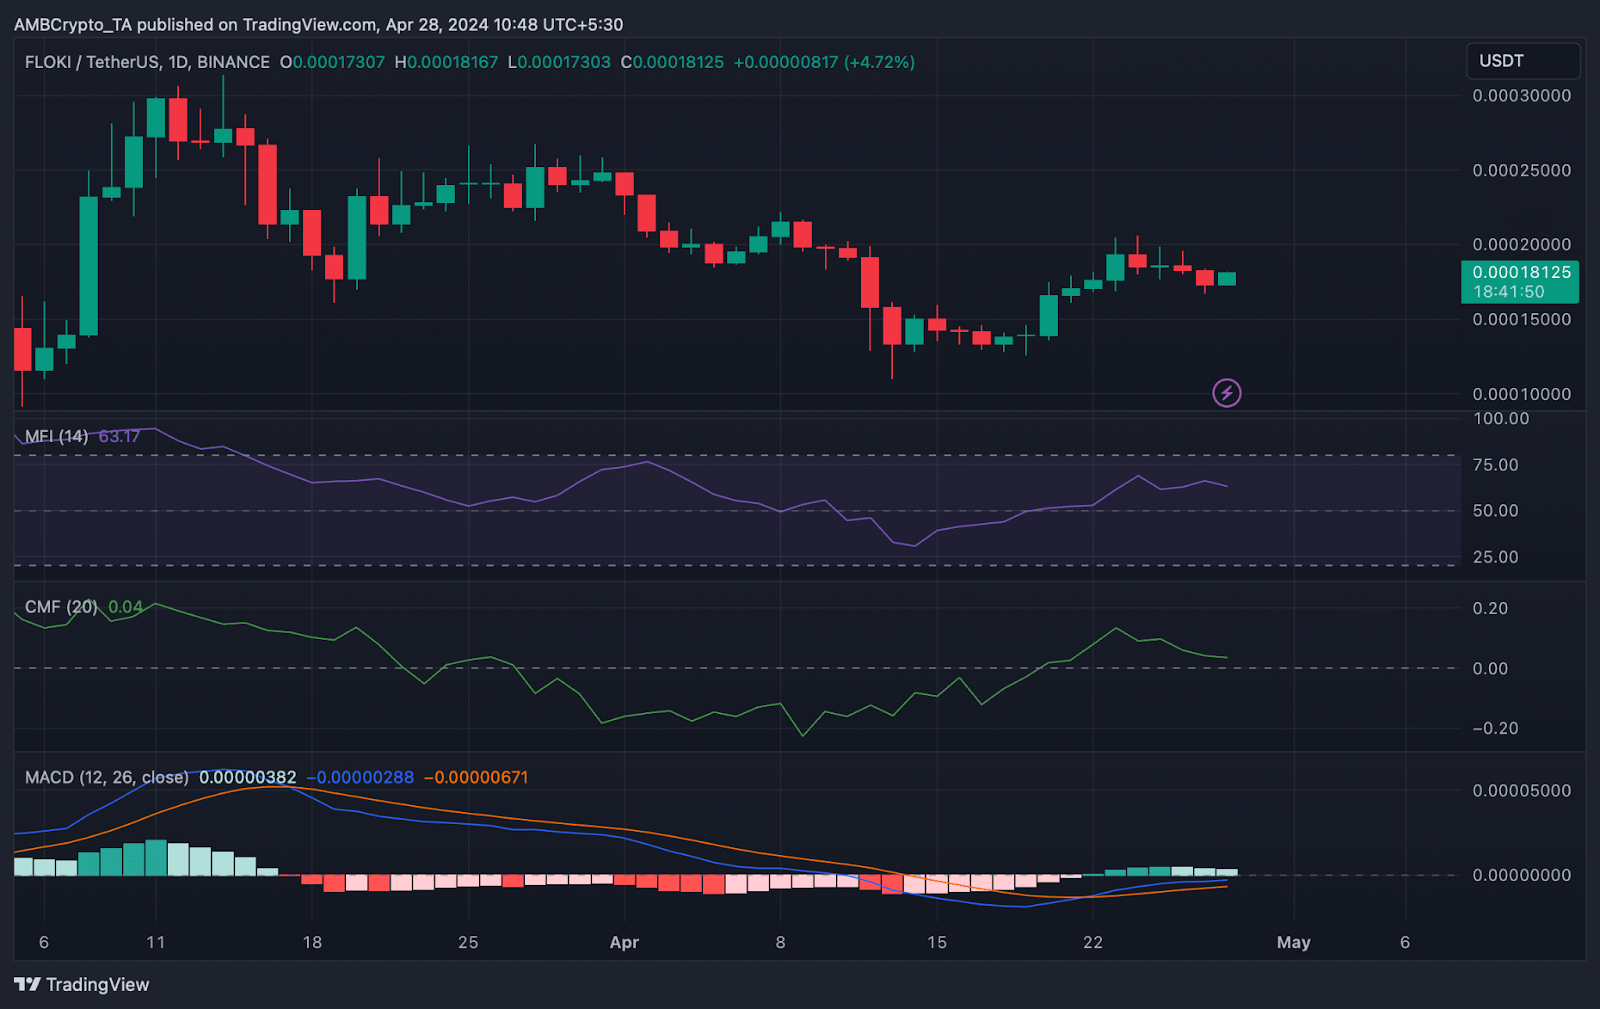Viewport: 1600px width, 1009px height.
Task: Select the MFI (14) indicator label
Action: tap(56, 436)
